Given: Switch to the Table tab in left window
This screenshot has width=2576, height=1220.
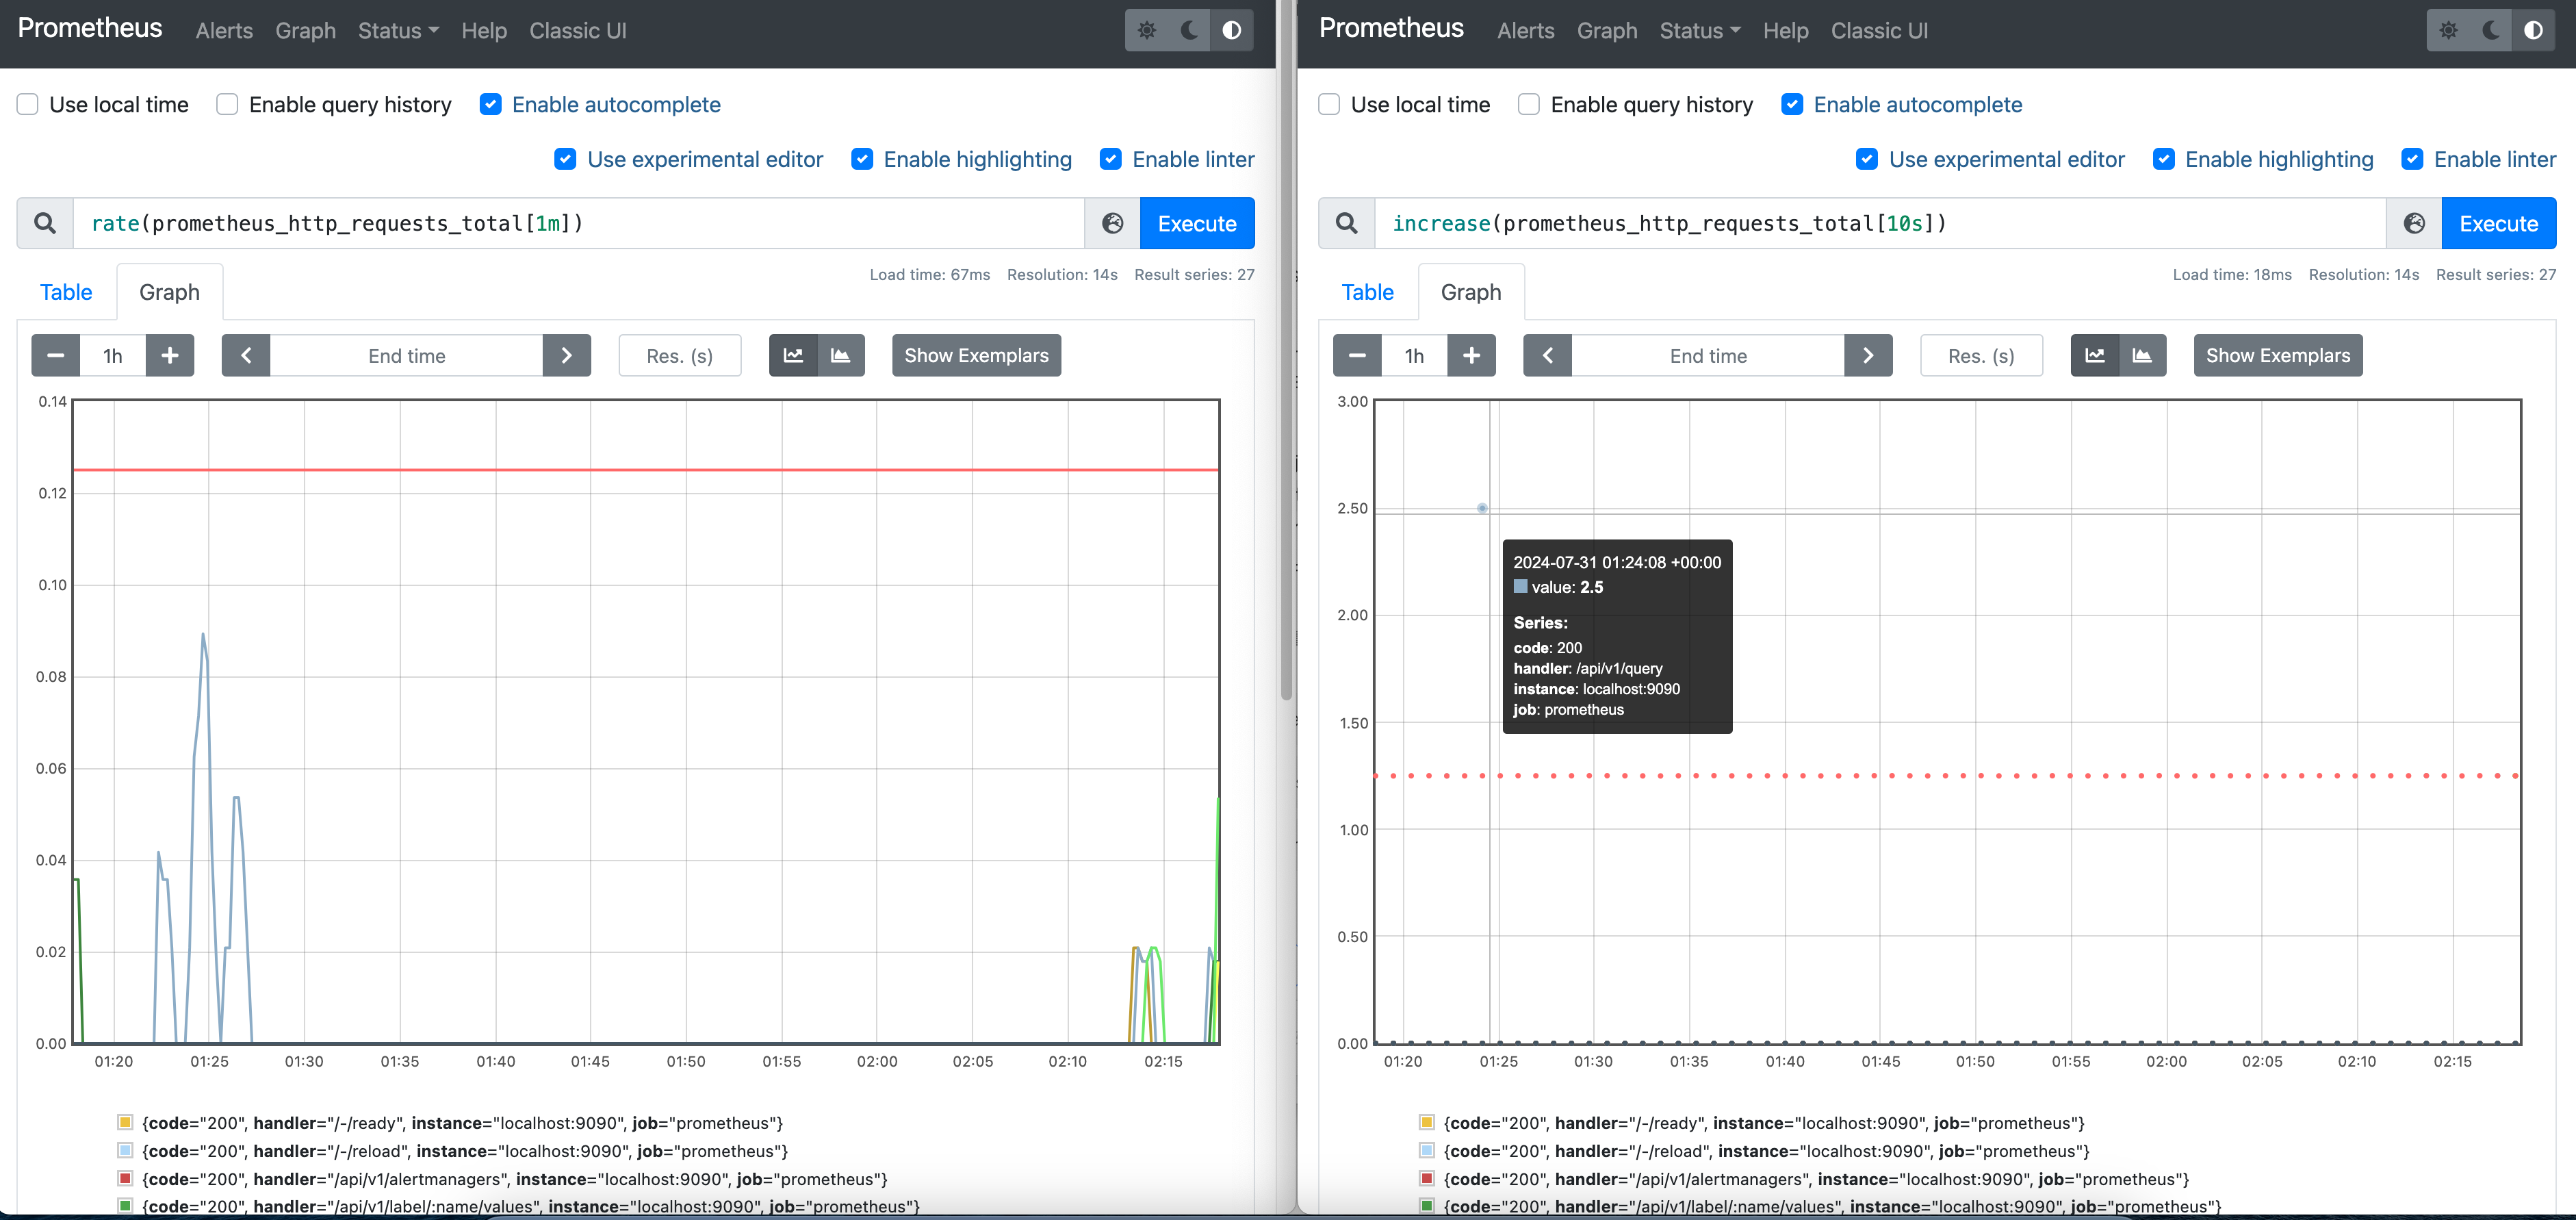Looking at the screenshot, I should pyautogui.click(x=66, y=292).
